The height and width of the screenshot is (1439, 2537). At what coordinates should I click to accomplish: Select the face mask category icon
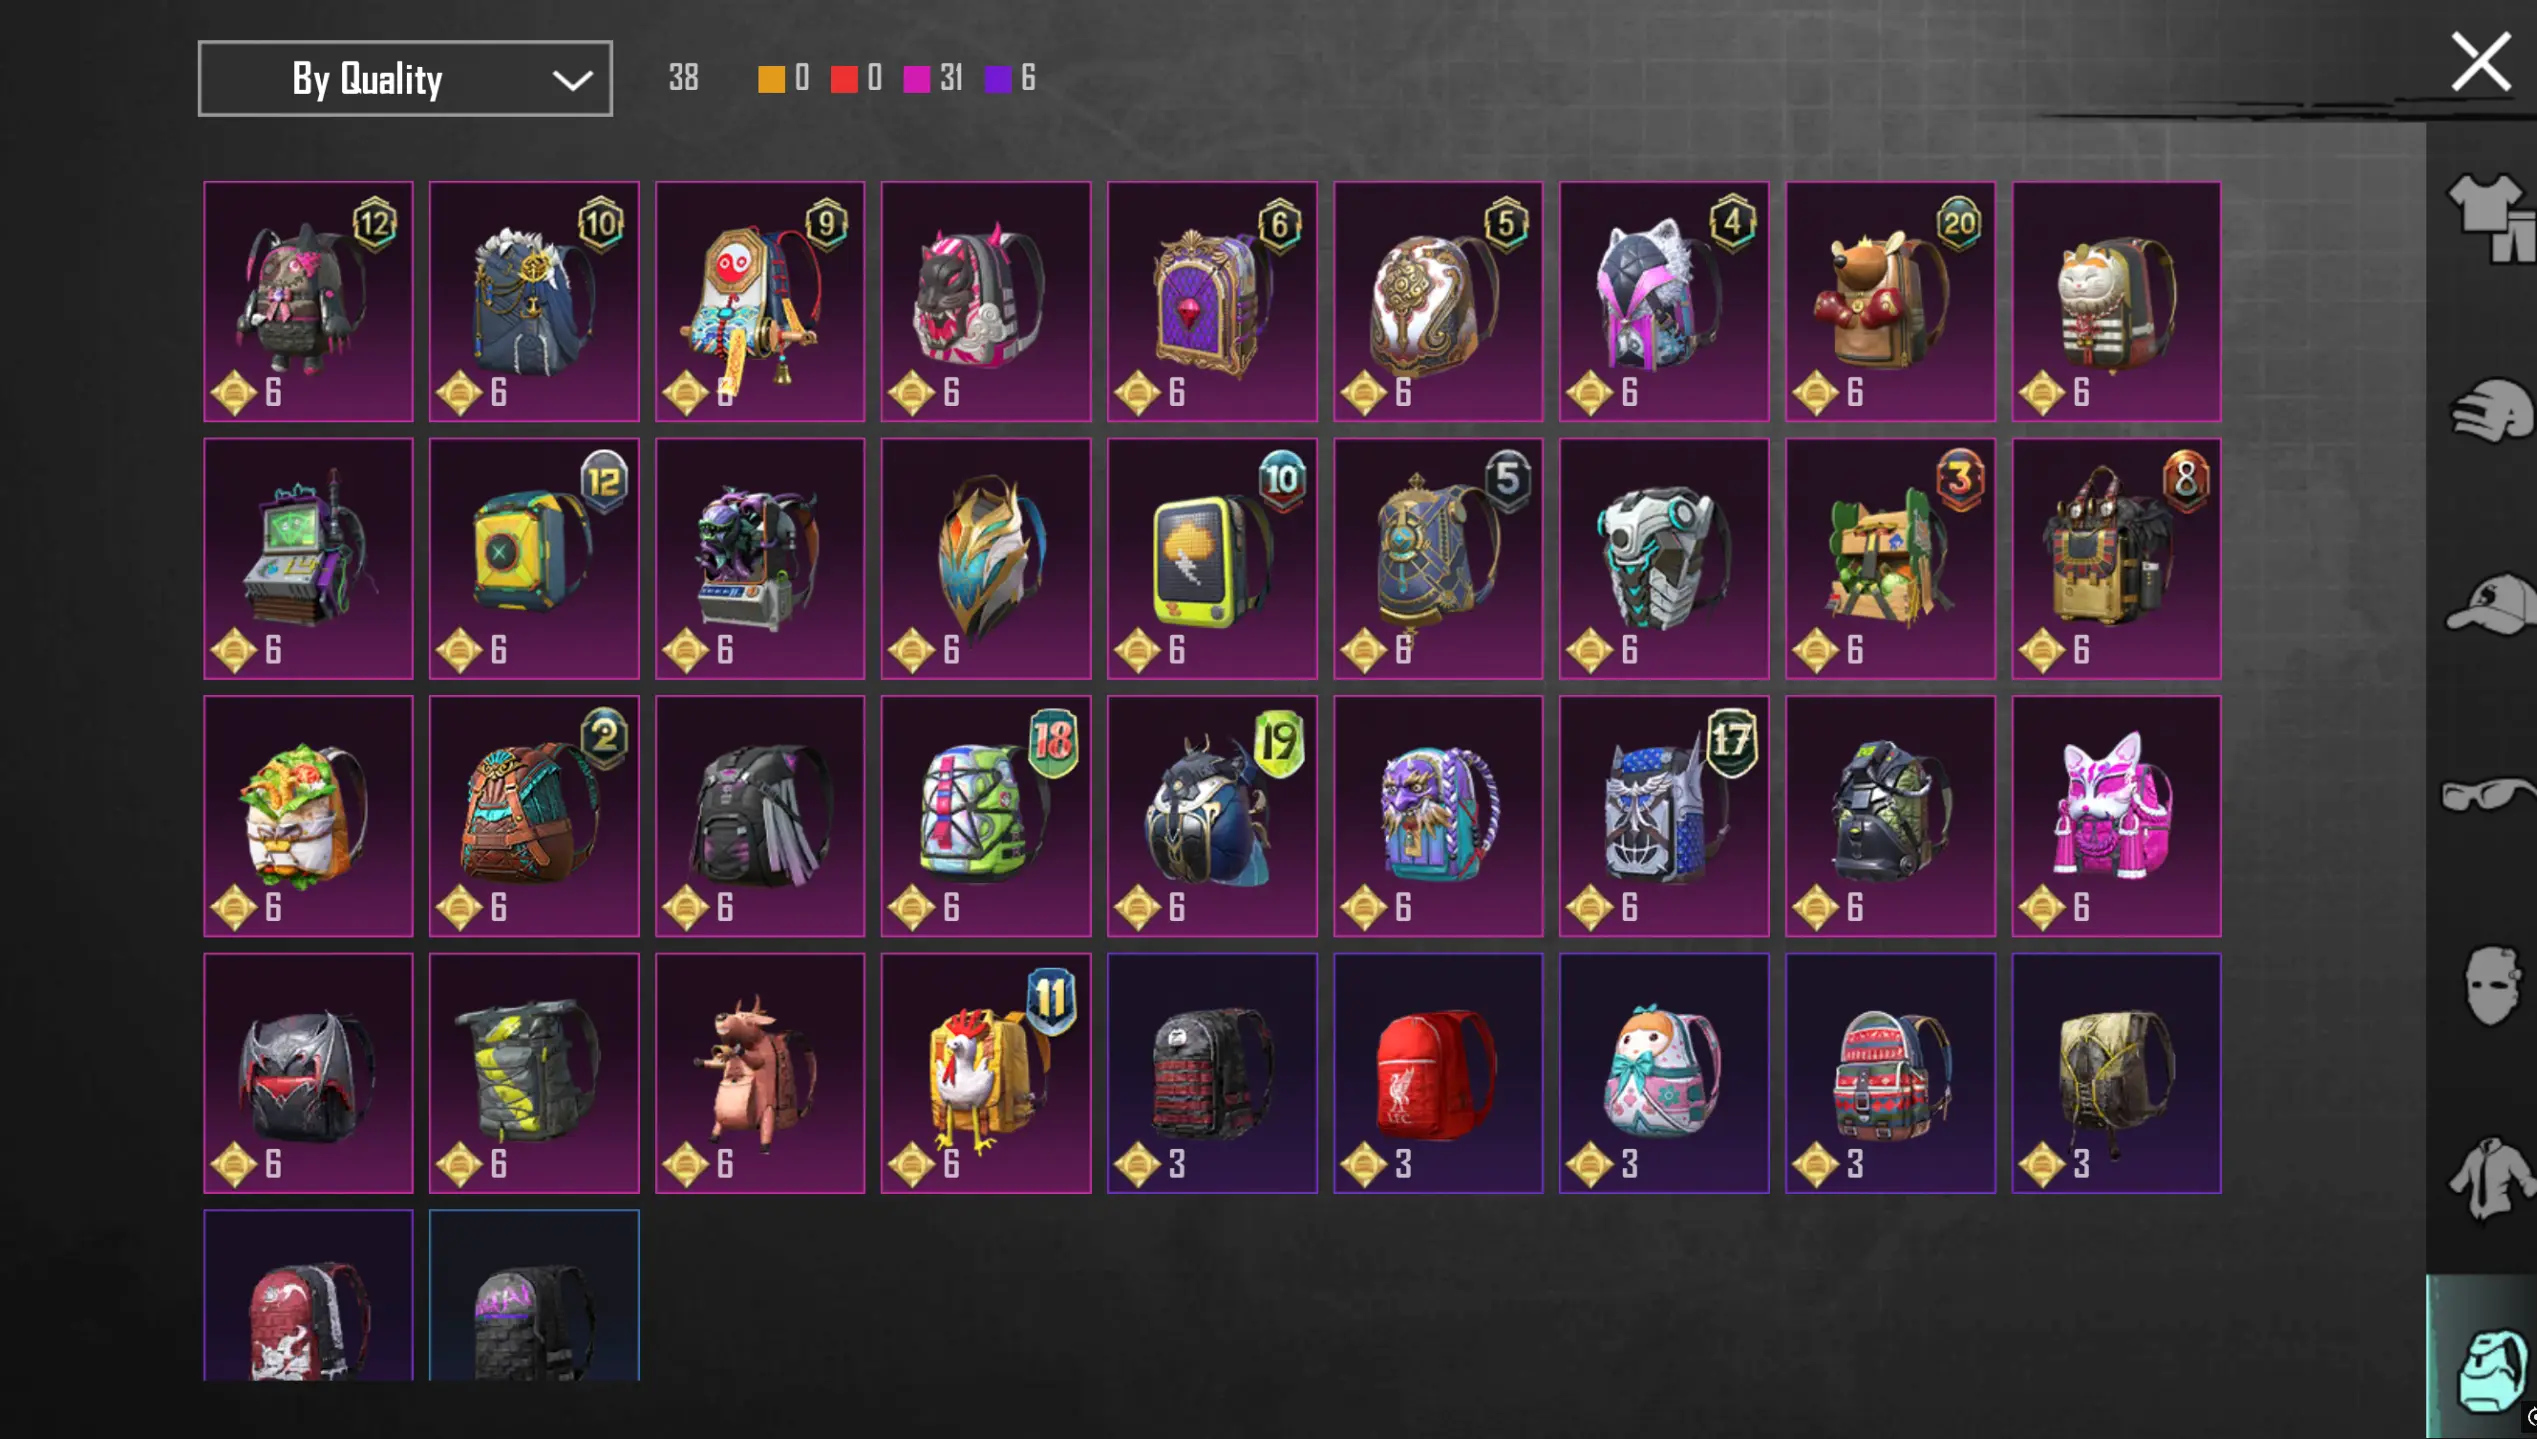click(x=2490, y=985)
